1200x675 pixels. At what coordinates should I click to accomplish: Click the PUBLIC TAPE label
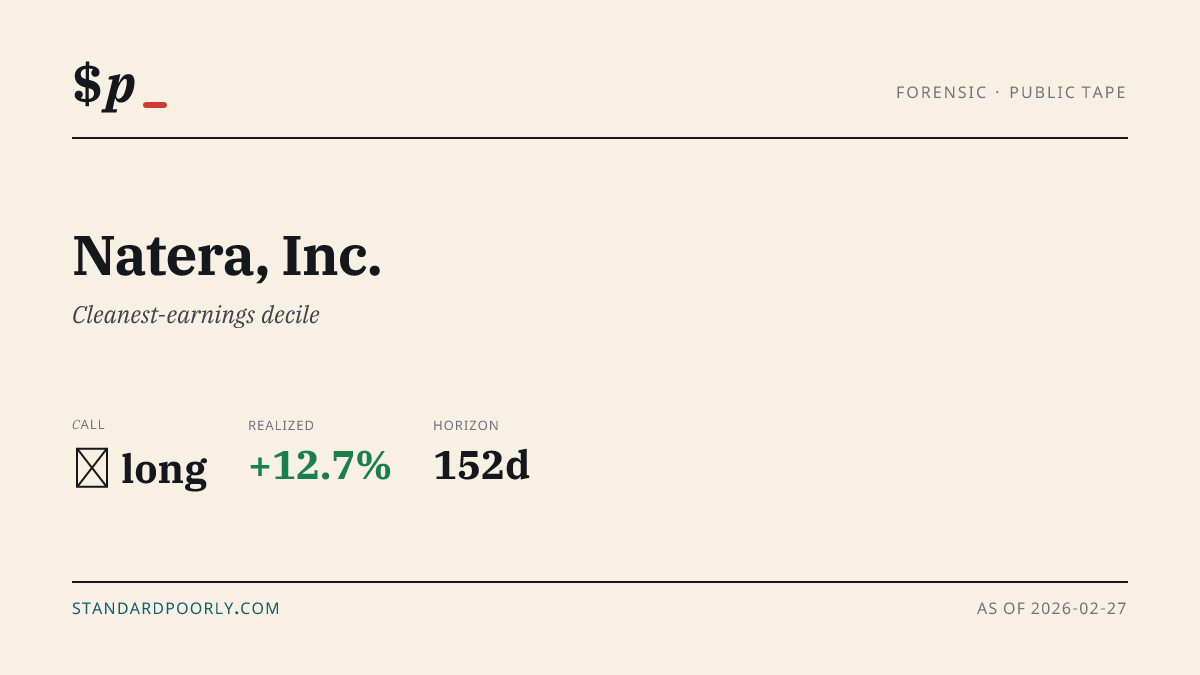click(1068, 93)
